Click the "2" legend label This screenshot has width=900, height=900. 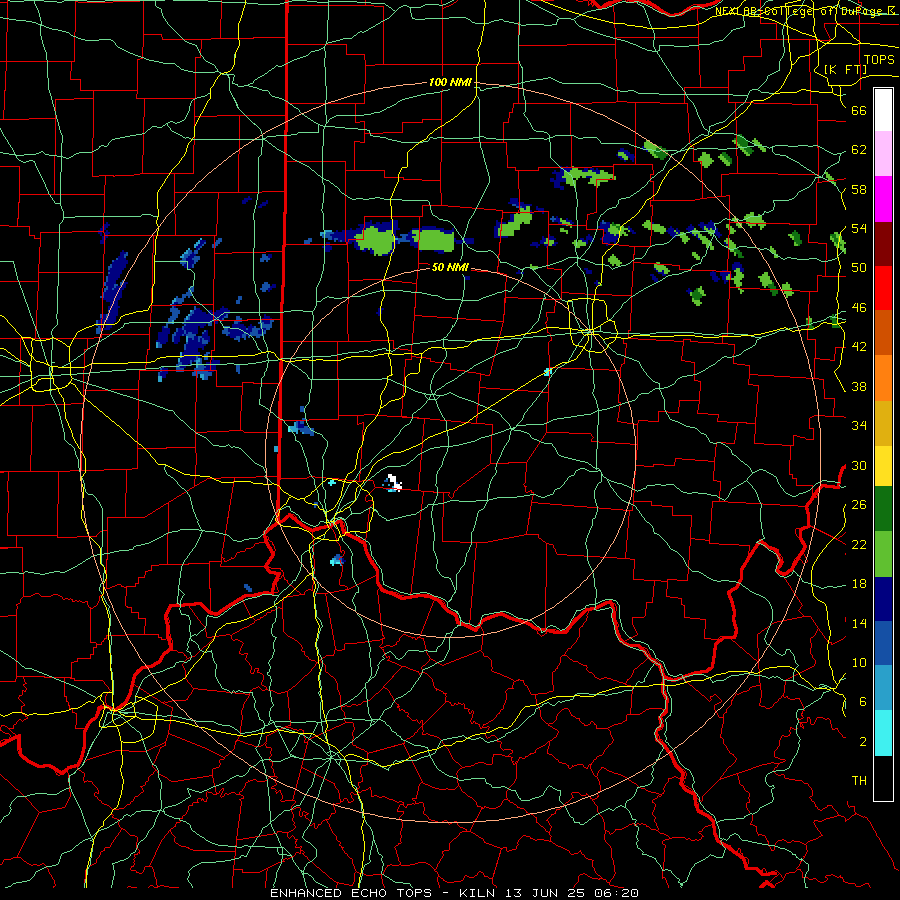862,742
